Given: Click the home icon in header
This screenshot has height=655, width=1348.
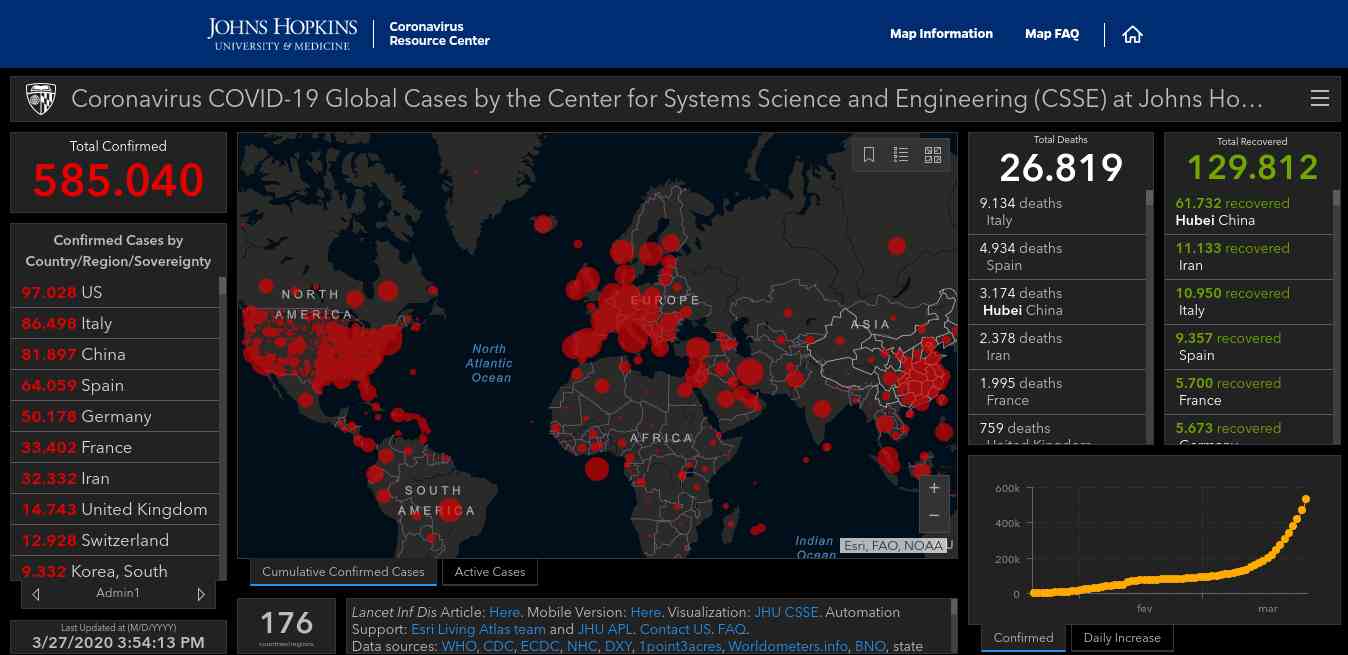Looking at the screenshot, I should pos(1132,35).
